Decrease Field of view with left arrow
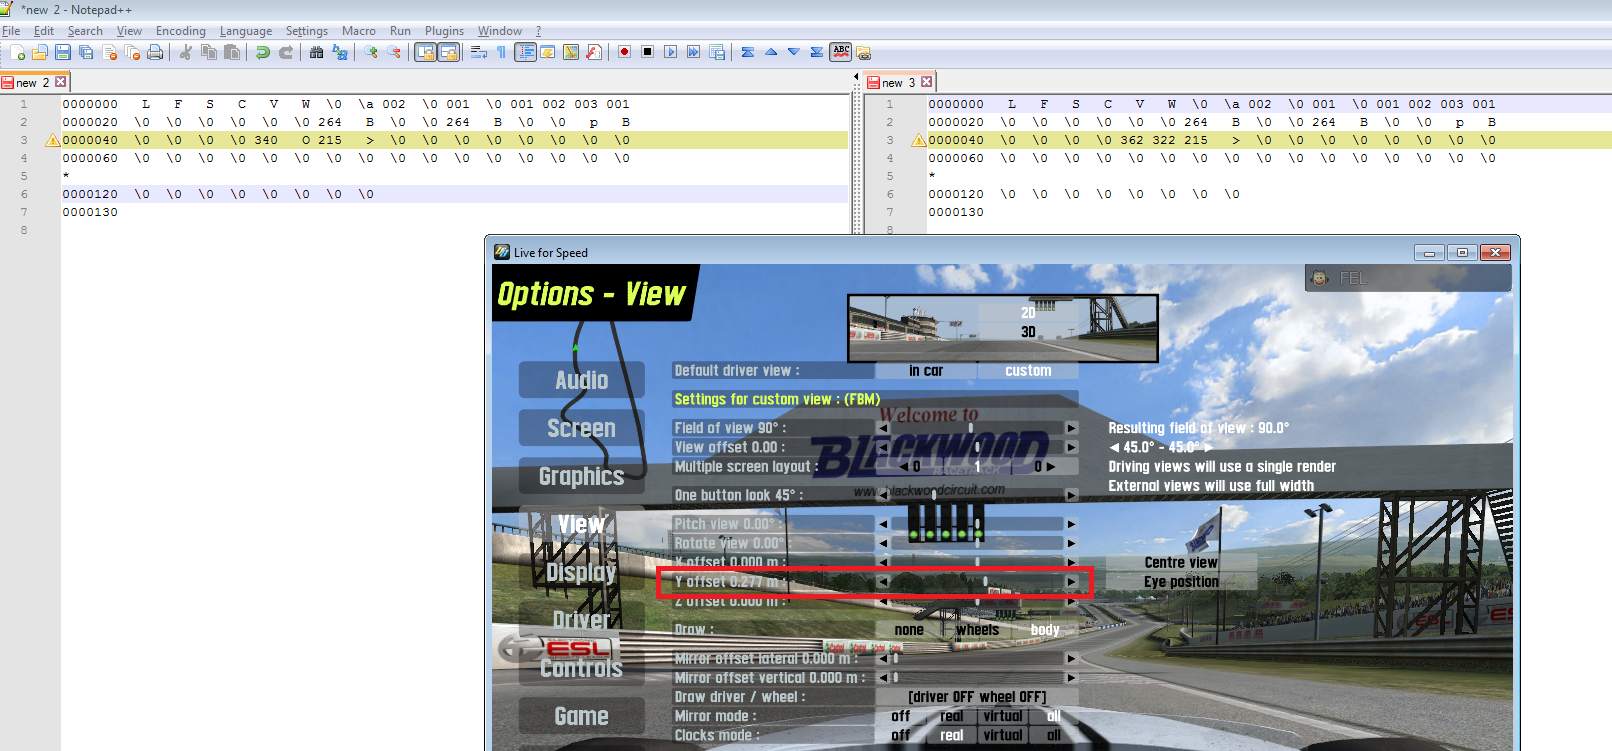The width and height of the screenshot is (1612, 751). (x=883, y=428)
